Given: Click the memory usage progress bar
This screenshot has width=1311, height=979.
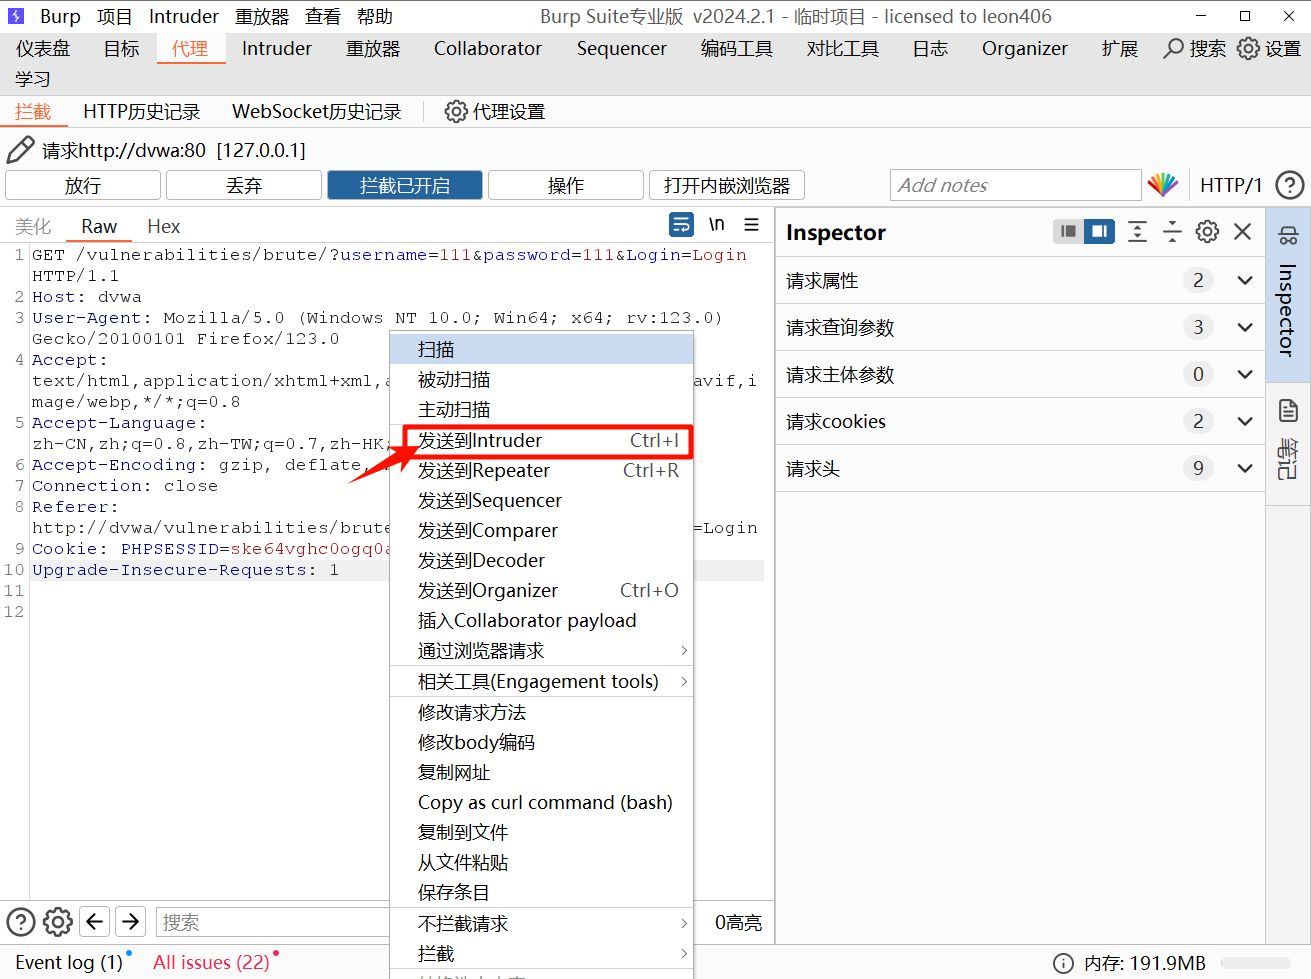Looking at the screenshot, I should click(1255, 963).
